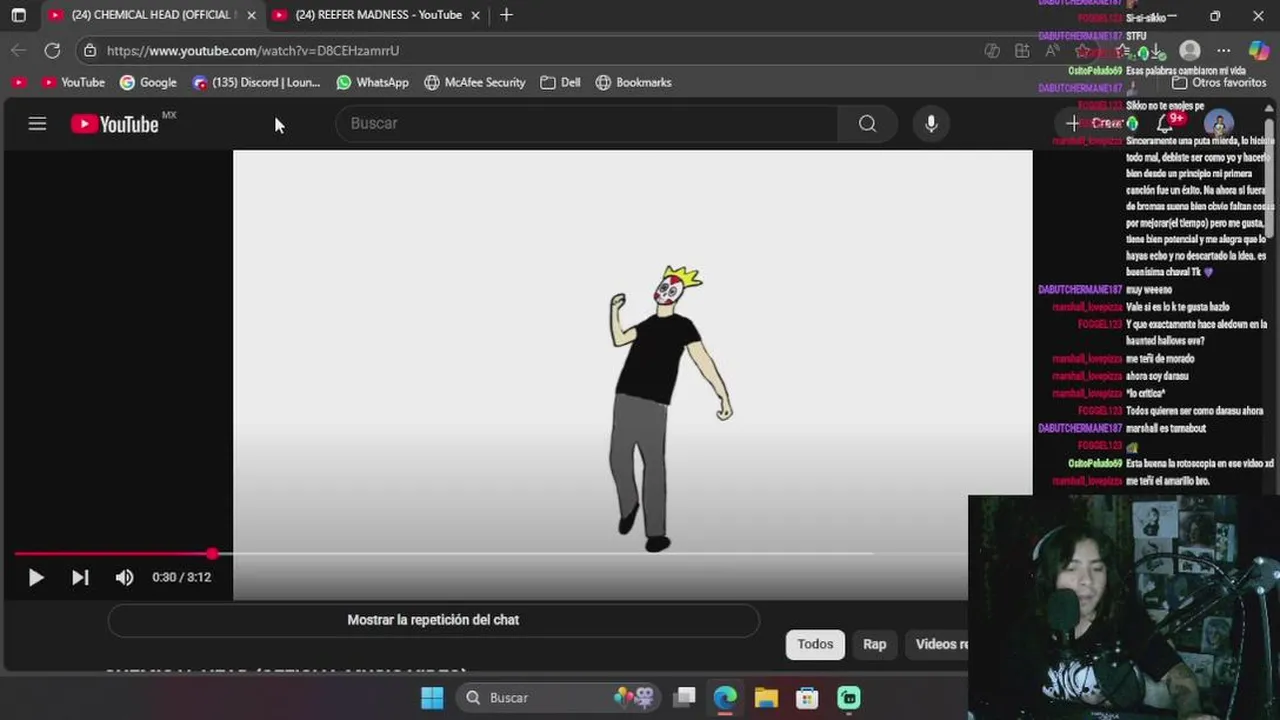The image size is (1280, 720).
Task: Click the YouTube search magnifier button
Action: (867, 123)
